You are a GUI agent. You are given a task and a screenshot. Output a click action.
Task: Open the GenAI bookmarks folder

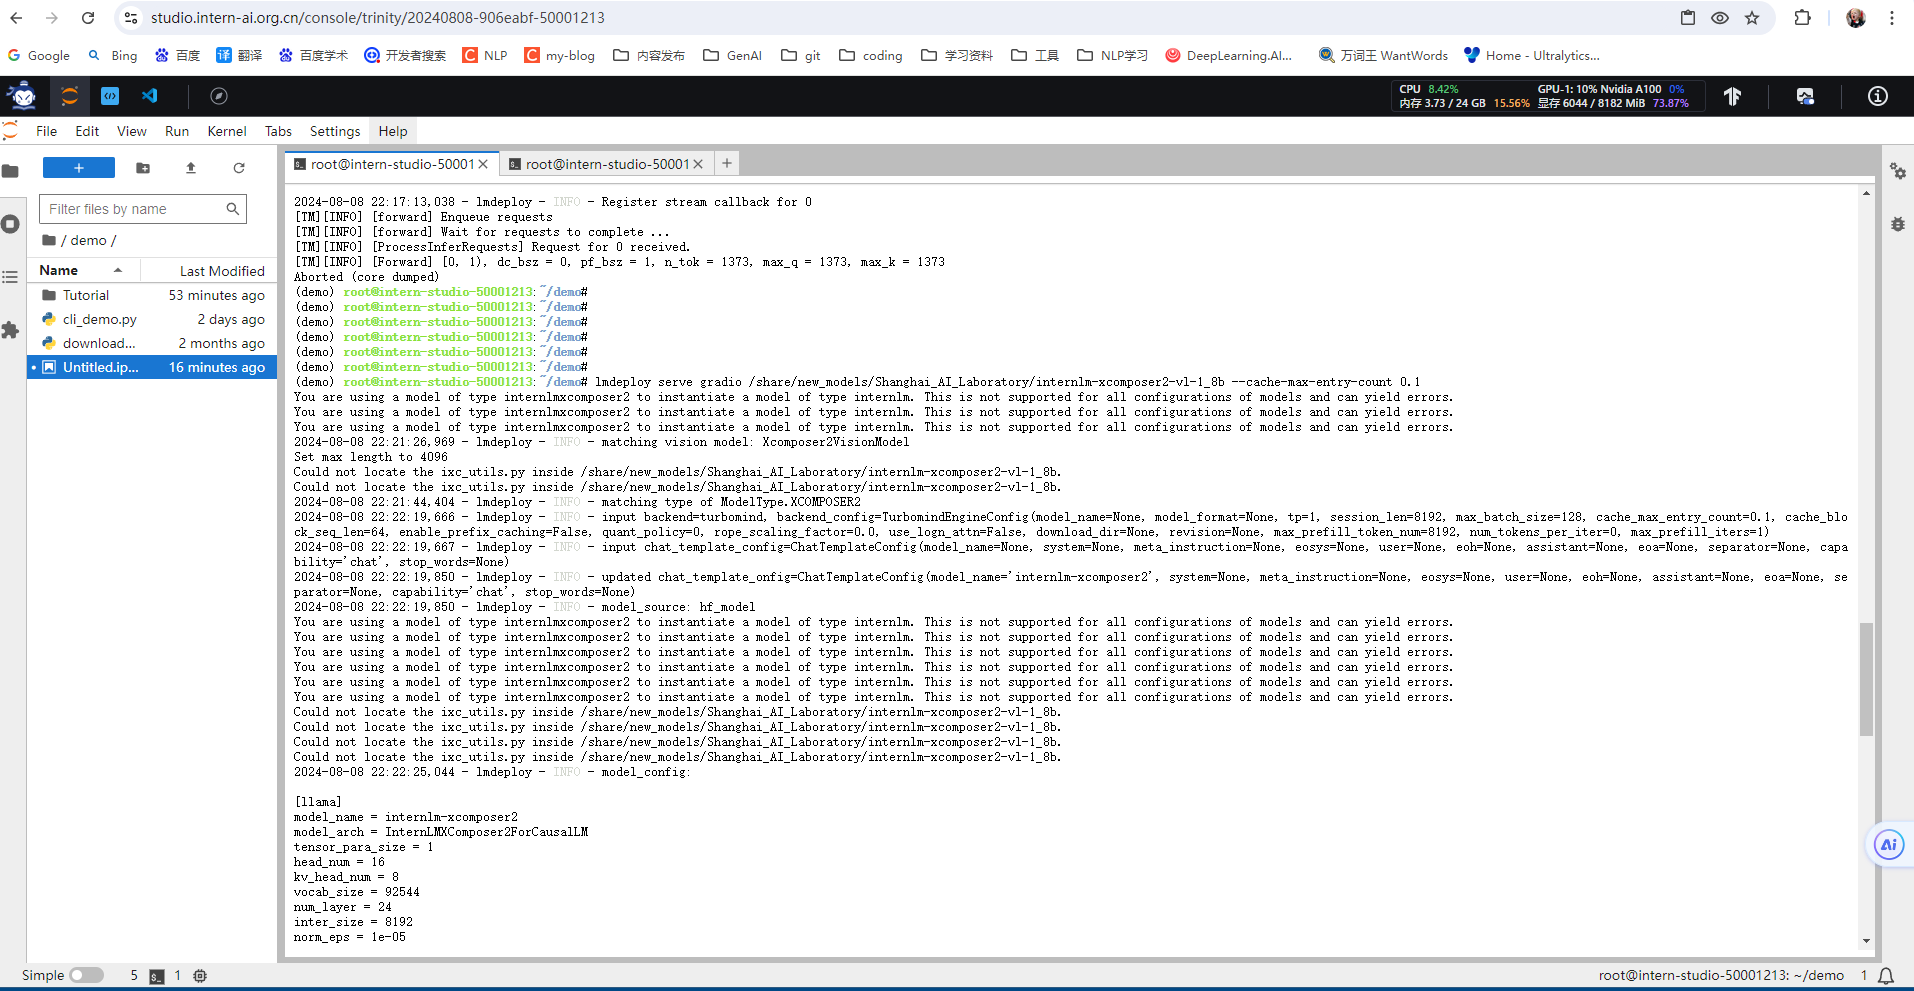click(x=733, y=56)
